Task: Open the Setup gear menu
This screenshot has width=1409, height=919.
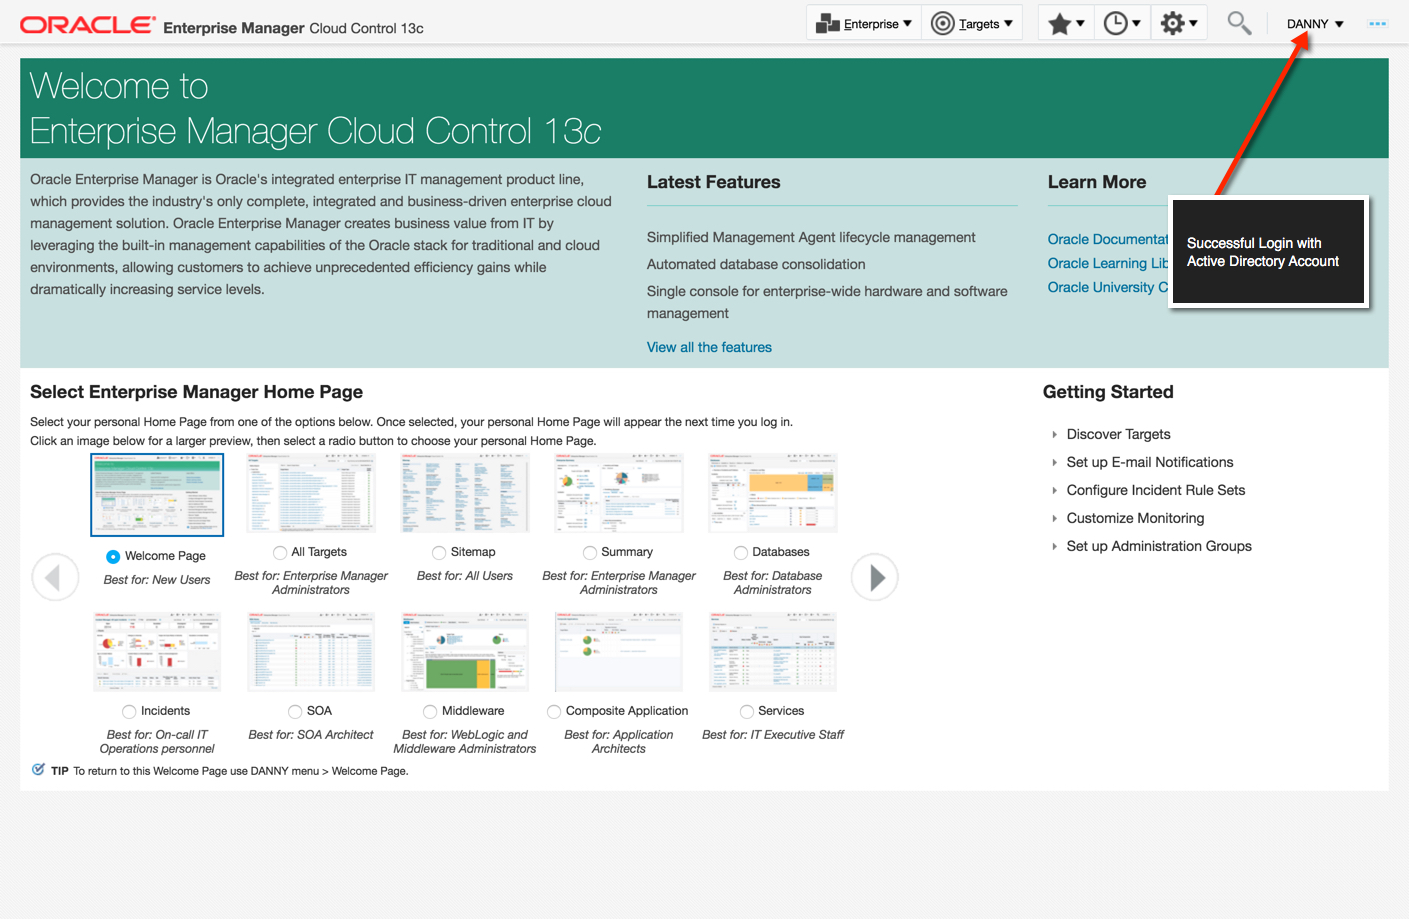Action: [1179, 24]
